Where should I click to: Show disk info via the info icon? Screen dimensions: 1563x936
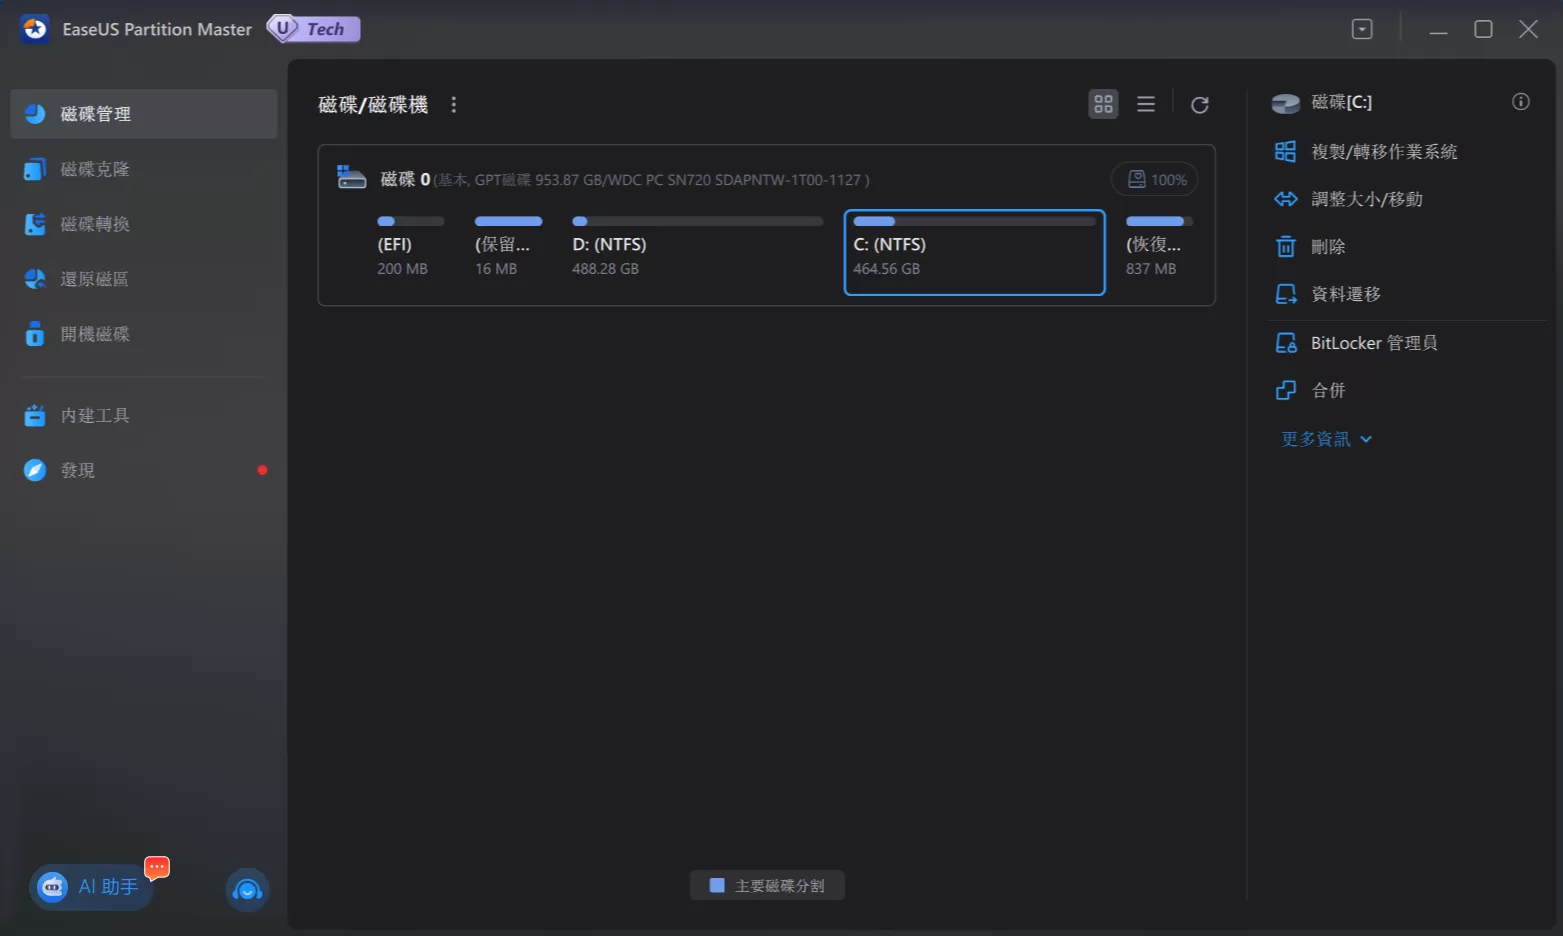pyautogui.click(x=1520, y=102)
